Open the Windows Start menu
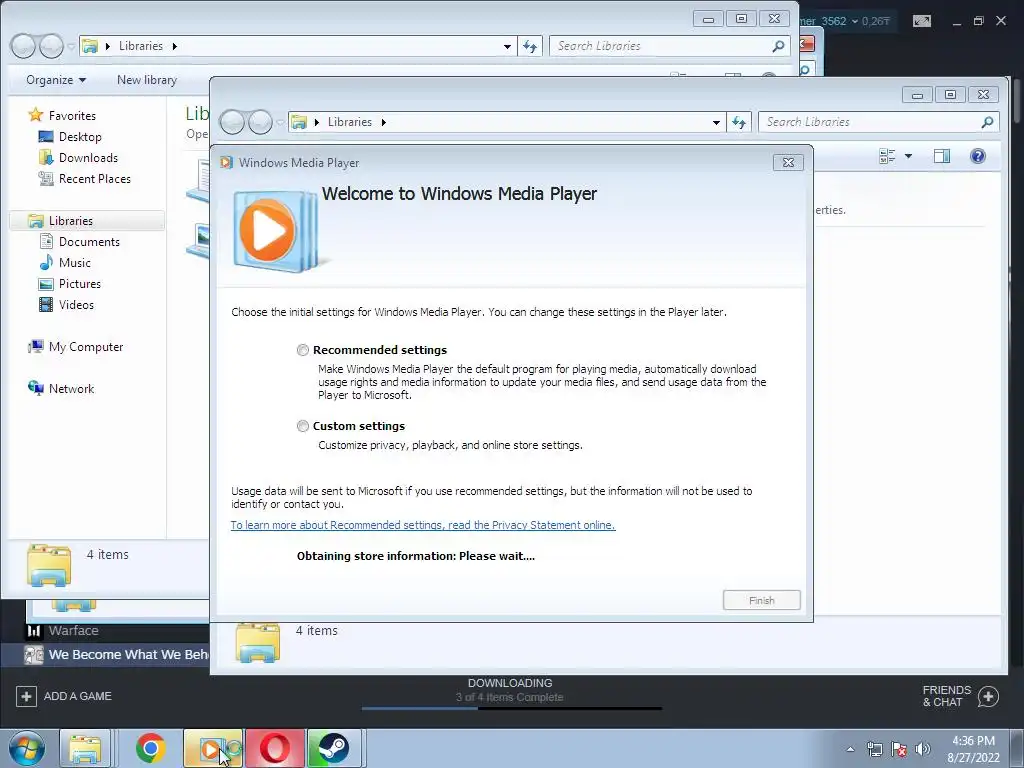Image resolution: width=1024 pixels, height=768 pixels. 25,748
